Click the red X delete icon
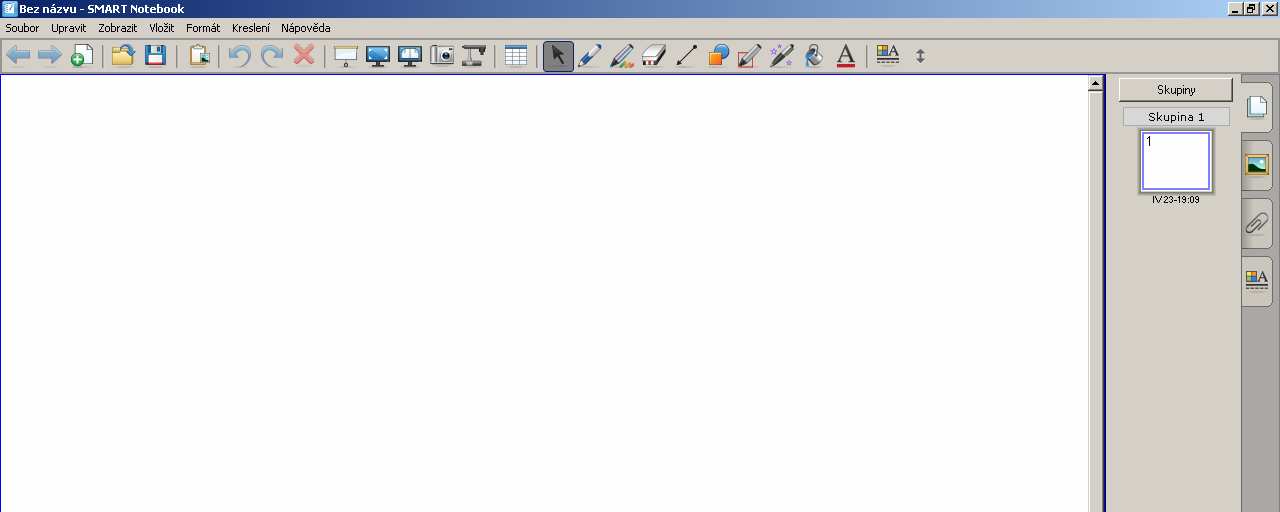 [304, 56]
